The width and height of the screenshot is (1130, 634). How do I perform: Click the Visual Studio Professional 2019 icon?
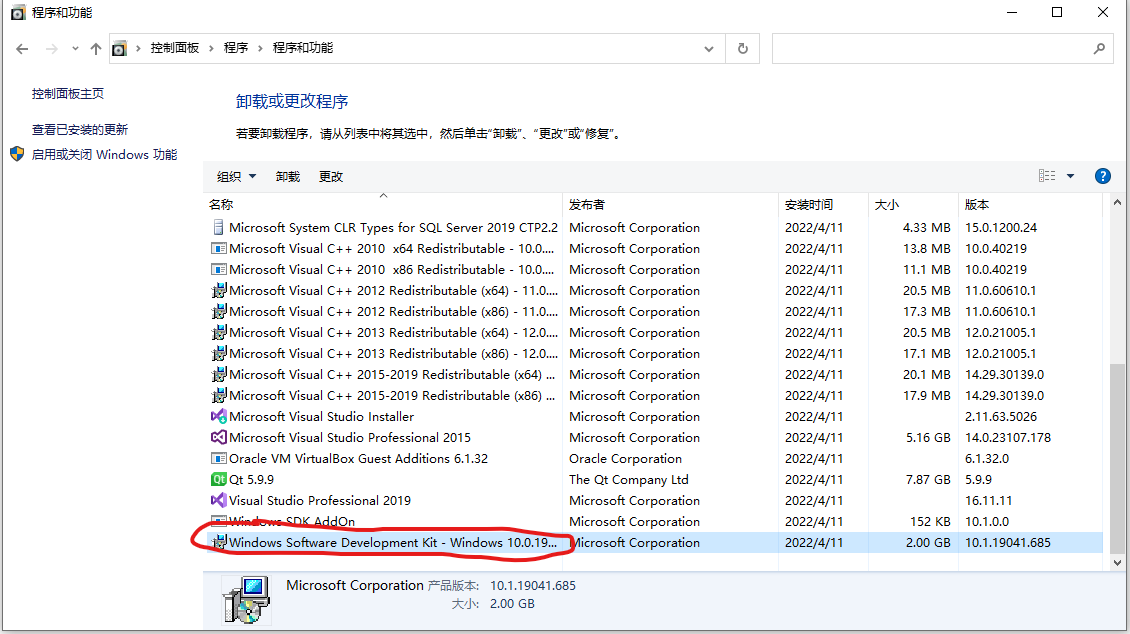(x=219, y=500)
